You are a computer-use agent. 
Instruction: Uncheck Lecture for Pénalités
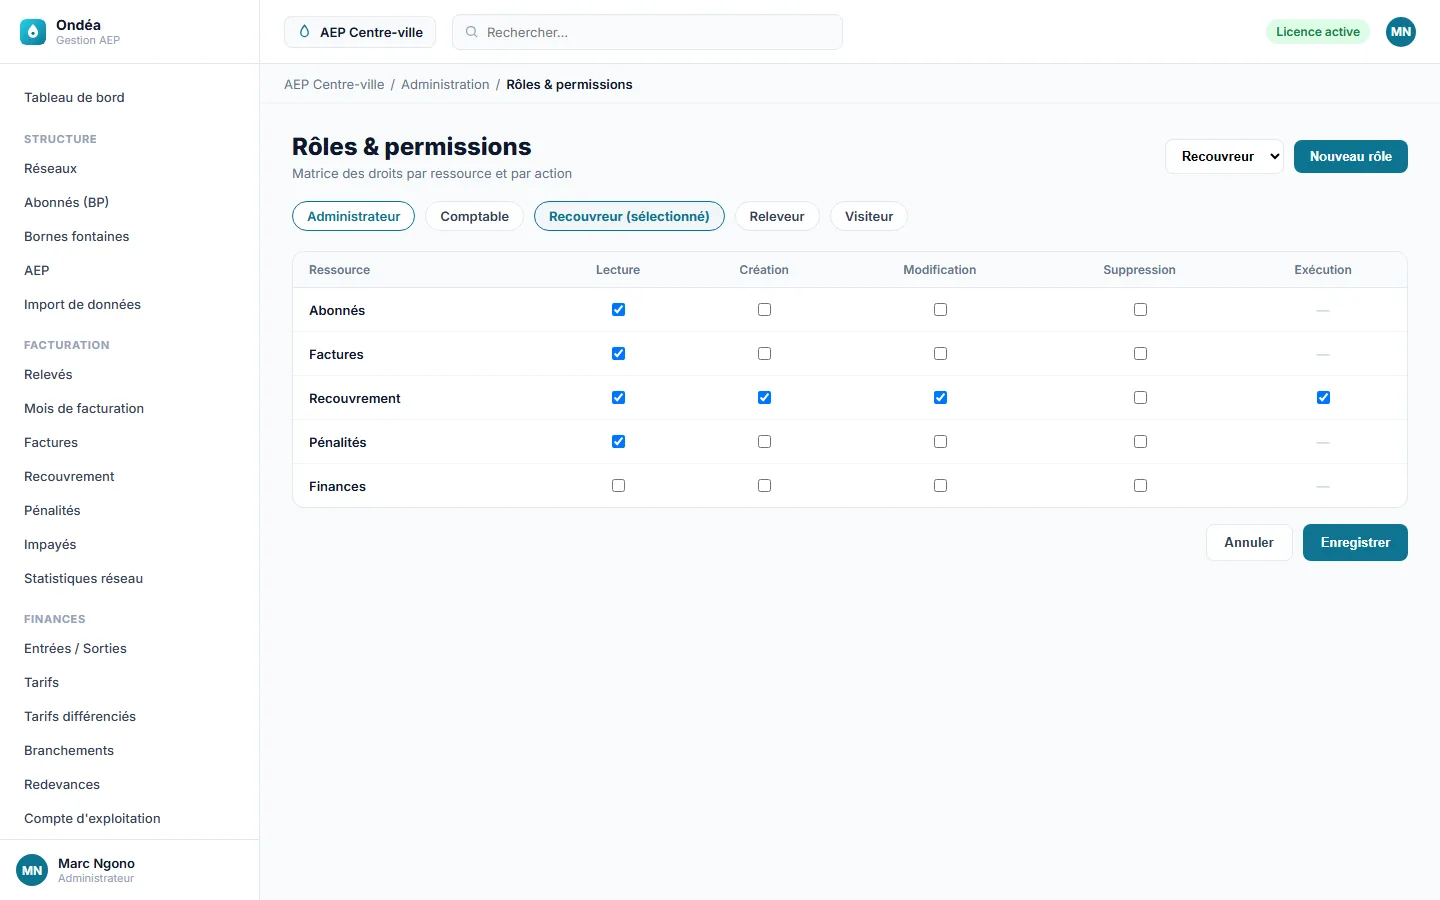[x=618, y=442]
